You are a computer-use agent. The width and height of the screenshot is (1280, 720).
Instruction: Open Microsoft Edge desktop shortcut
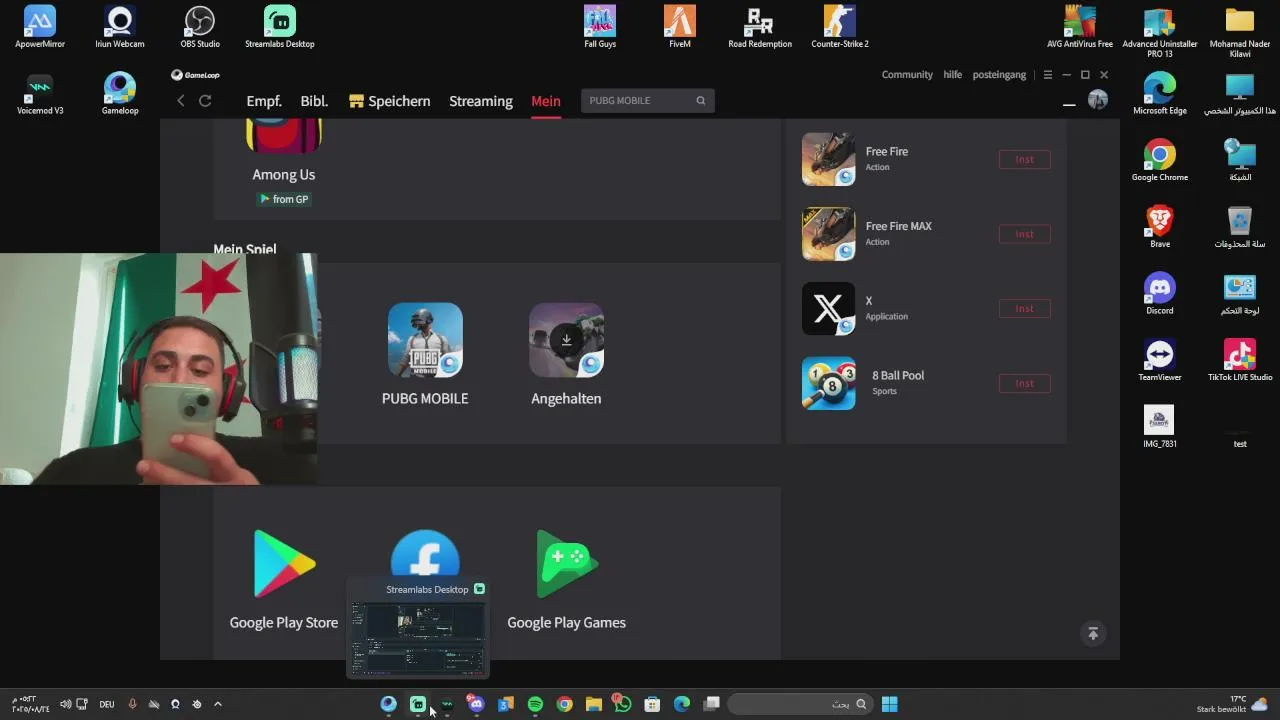[1160, 94]
